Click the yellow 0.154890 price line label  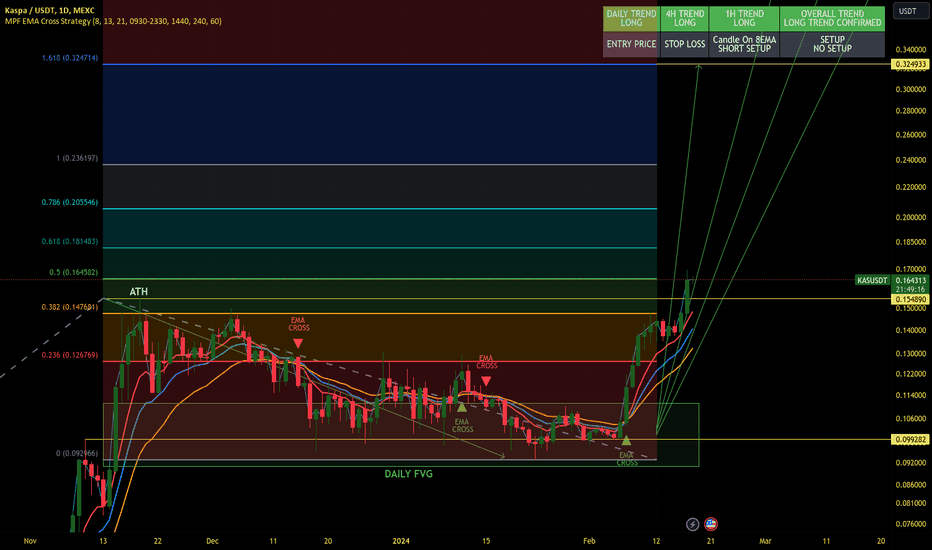click(910, 299)
